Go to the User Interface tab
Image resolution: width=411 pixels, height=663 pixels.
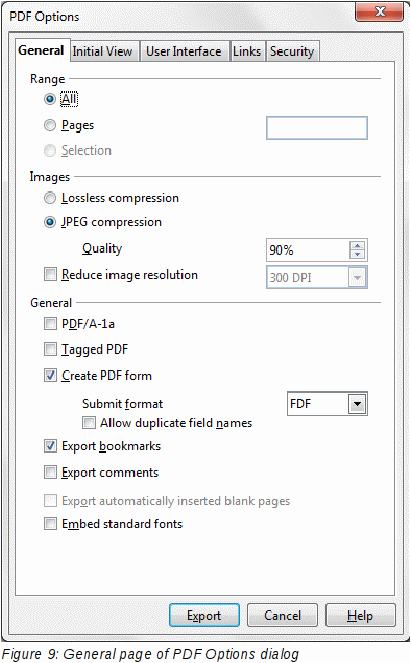184,52
